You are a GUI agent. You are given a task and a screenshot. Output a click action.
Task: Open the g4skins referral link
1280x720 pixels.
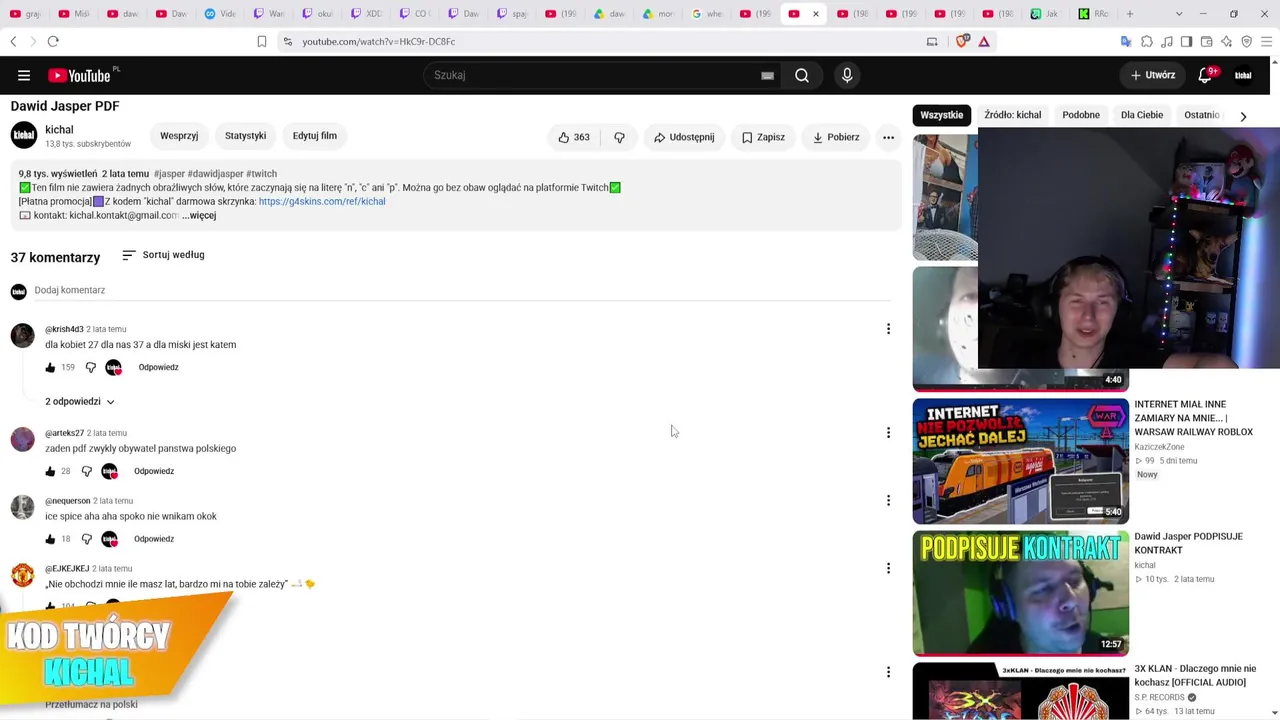click(x=322, y=201)
